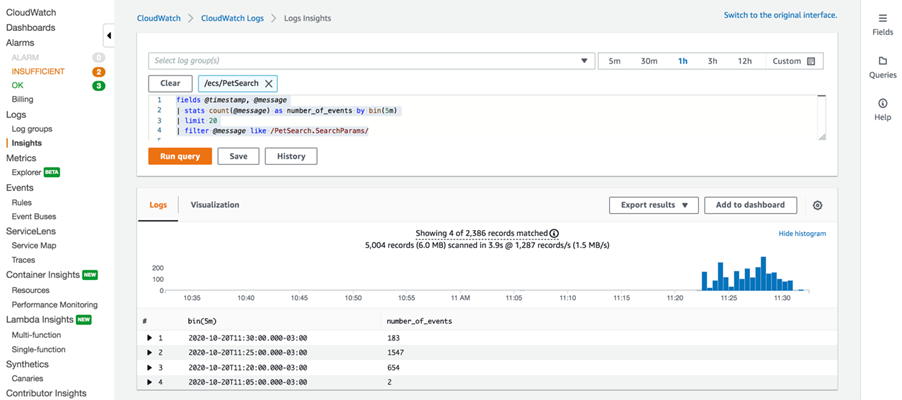Click Add to dashboard button
Viewport: 902px width, 400px height.
[750, 205]
